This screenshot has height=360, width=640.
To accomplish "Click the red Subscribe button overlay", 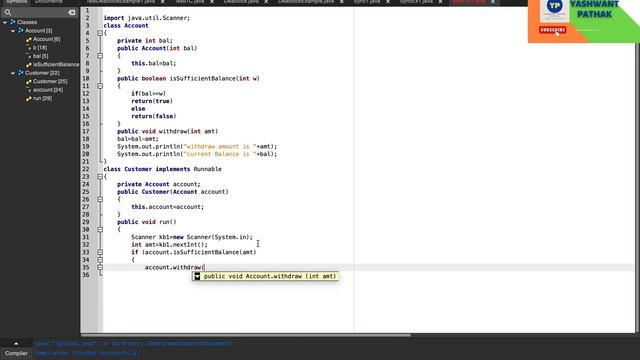I will tap(552, 30).
